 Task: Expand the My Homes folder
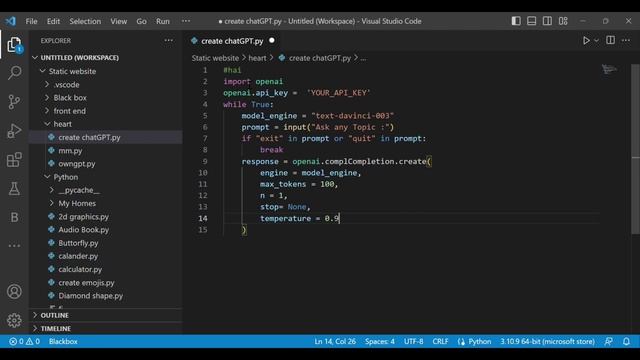tap(52, 203)
